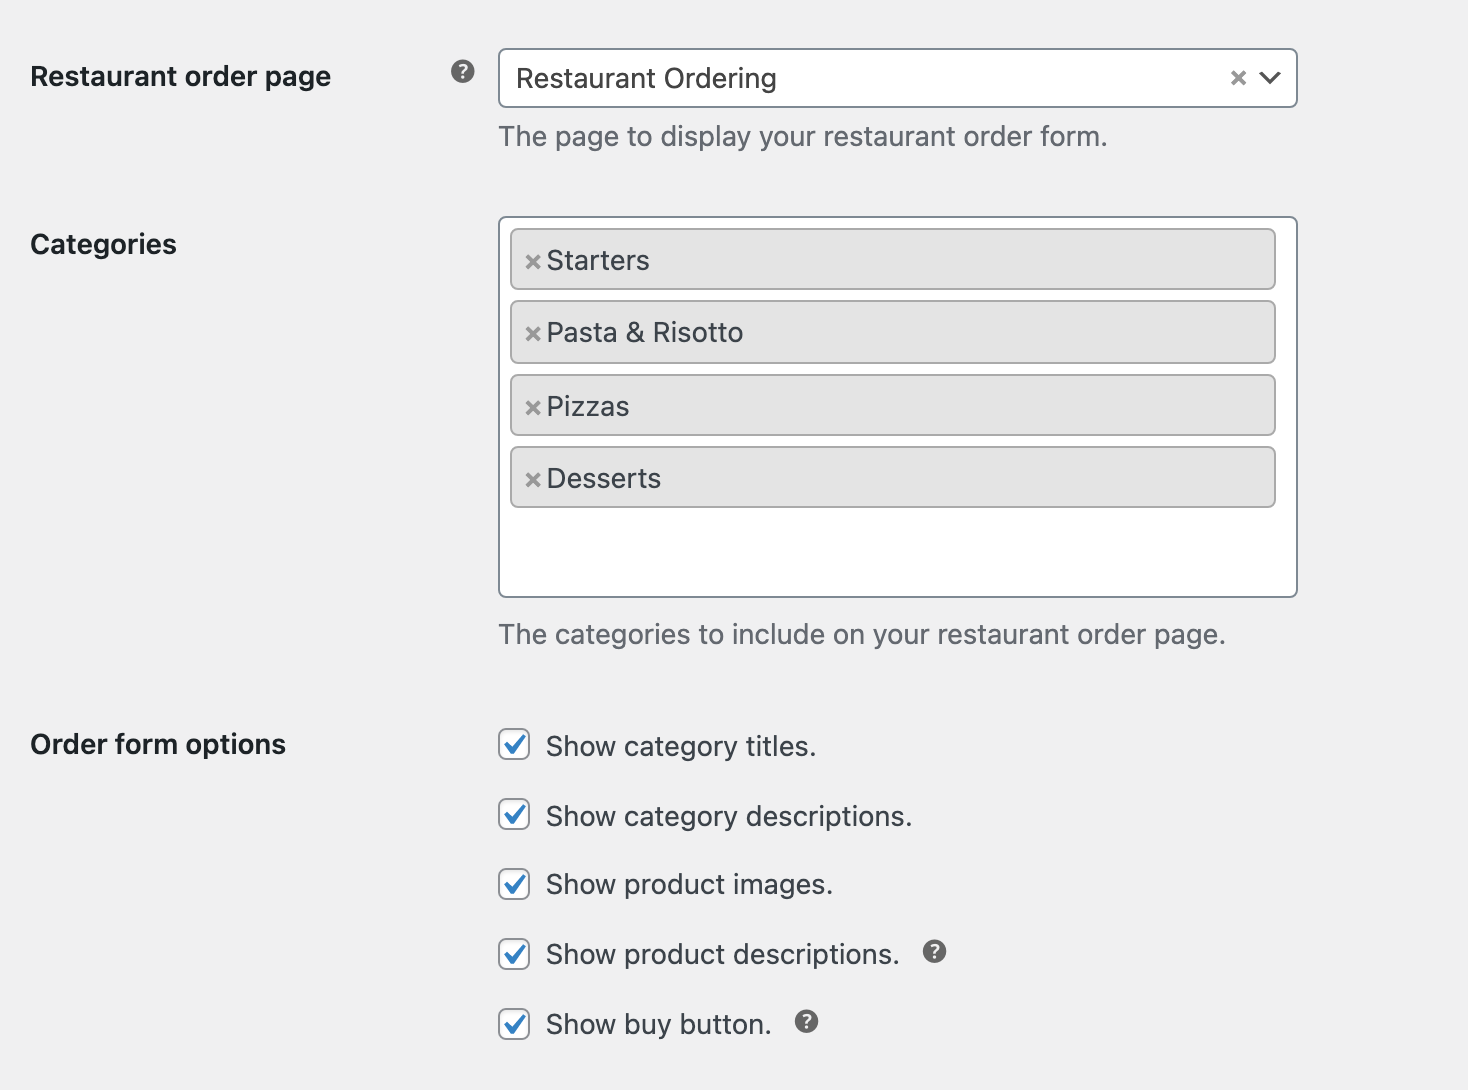Click the Show buy button label text
Image resolution: width=1468 pixels, height=1090 pixels.
click(x=657, y=1024)
